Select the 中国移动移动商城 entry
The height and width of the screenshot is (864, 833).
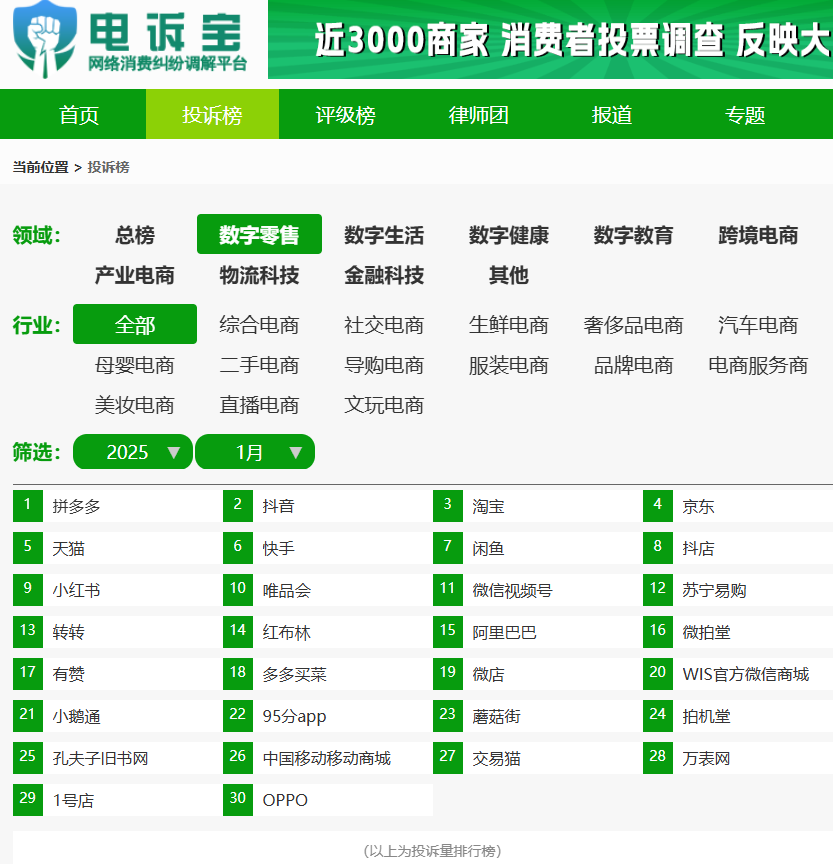point(328,758)
